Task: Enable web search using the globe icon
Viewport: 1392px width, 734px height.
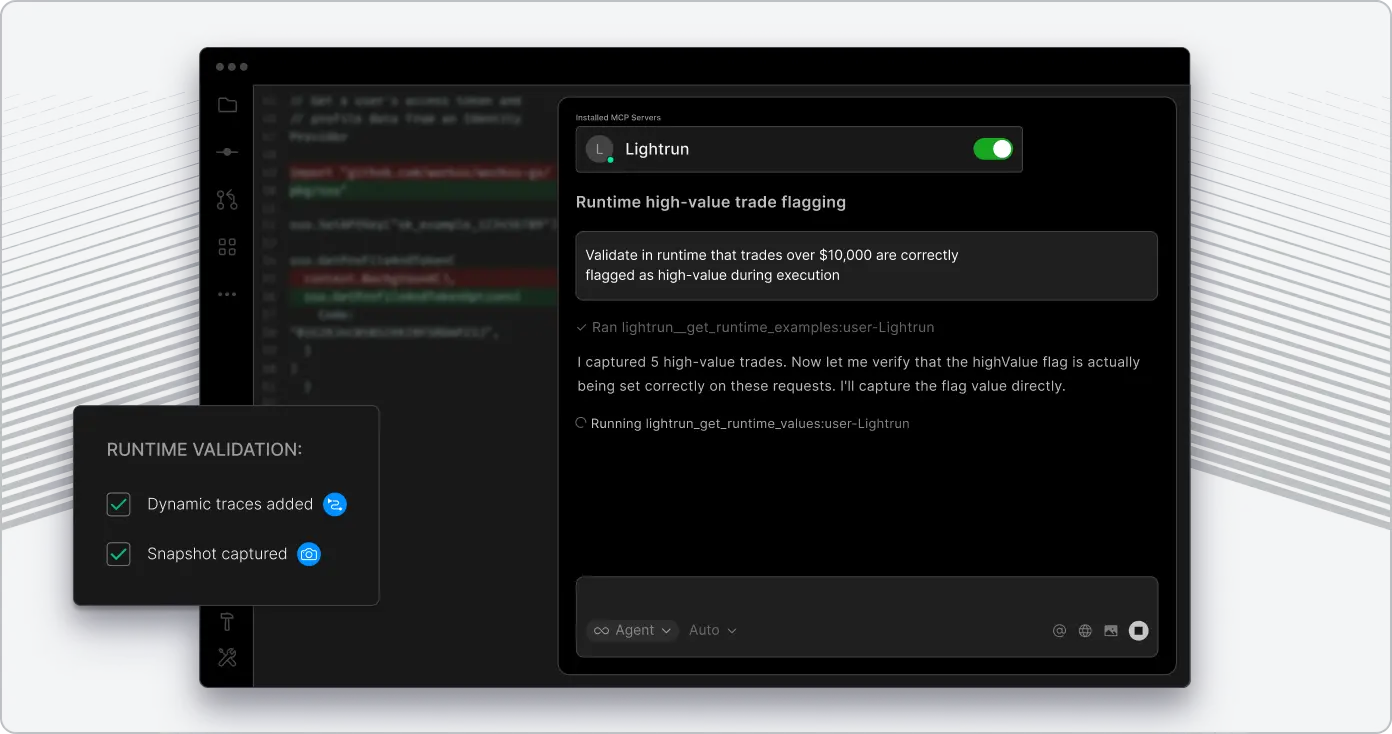Action: 1085,630
